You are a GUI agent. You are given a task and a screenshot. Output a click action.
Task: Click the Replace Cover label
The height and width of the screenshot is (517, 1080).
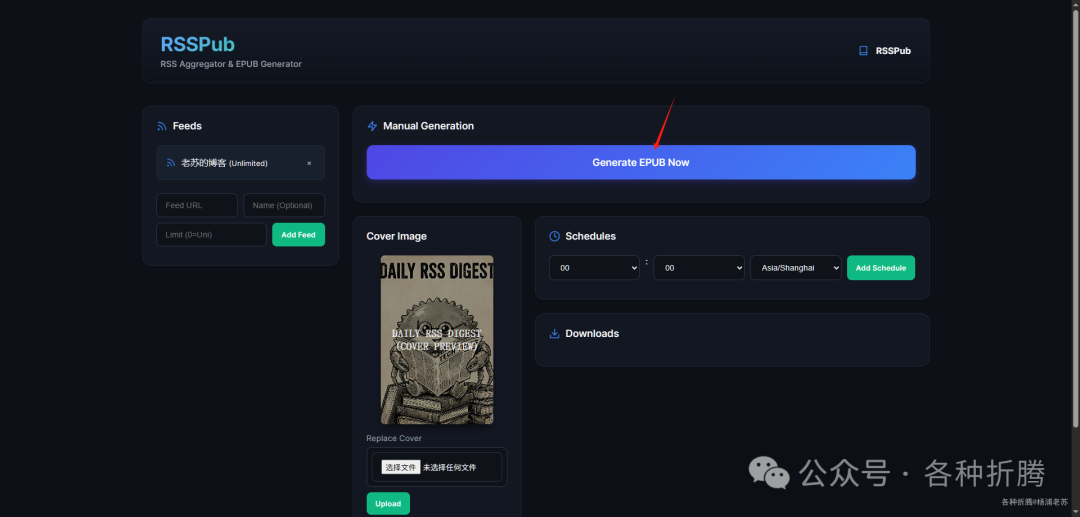click(x=394, y=438)
